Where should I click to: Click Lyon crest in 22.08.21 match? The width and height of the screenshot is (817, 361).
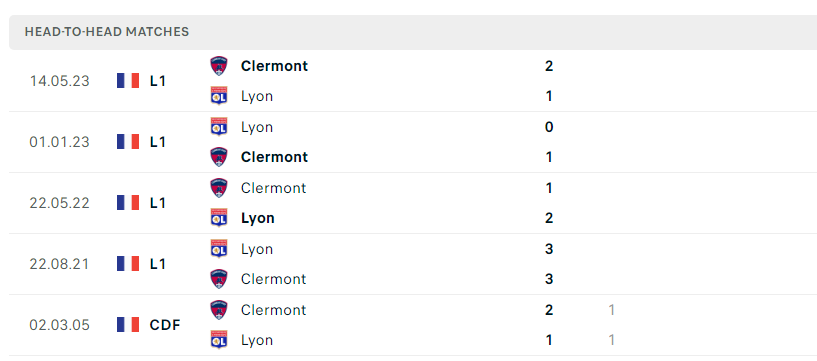pos(219,248)
